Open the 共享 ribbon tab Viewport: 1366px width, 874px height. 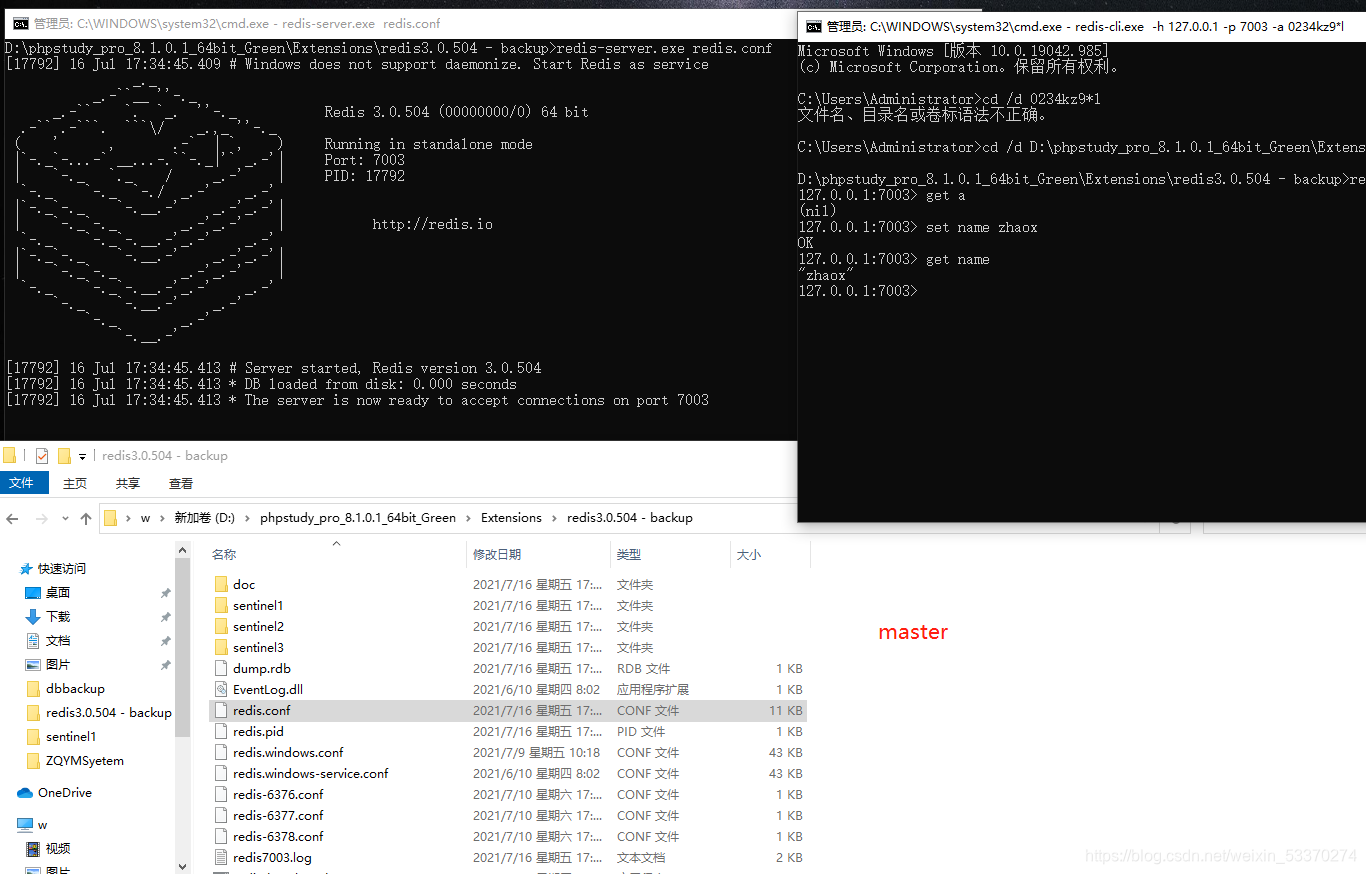tap(128, 483)
